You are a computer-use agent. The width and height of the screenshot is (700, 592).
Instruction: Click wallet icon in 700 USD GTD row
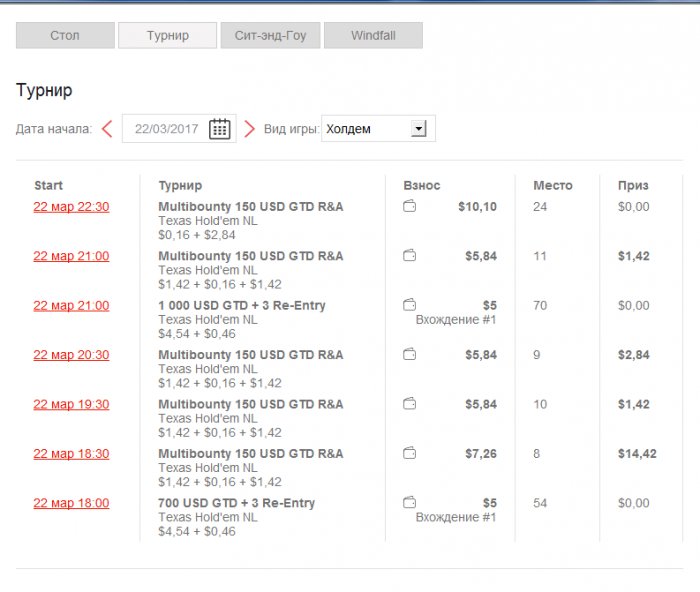click(x=409, y=503)
